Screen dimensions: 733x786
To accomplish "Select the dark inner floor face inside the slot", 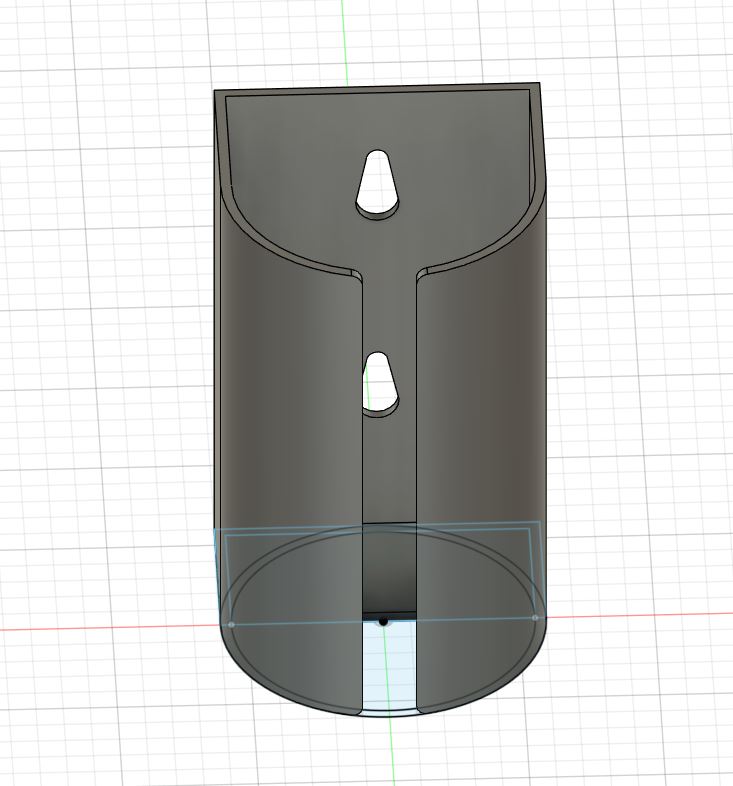I will coord(390,566).
